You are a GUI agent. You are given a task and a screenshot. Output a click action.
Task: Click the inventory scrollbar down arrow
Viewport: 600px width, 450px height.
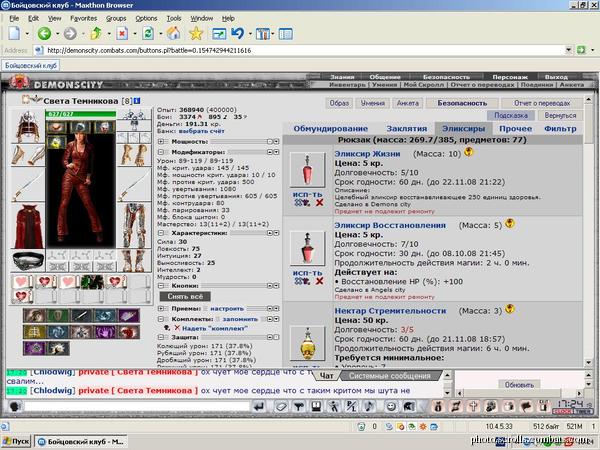589,362
